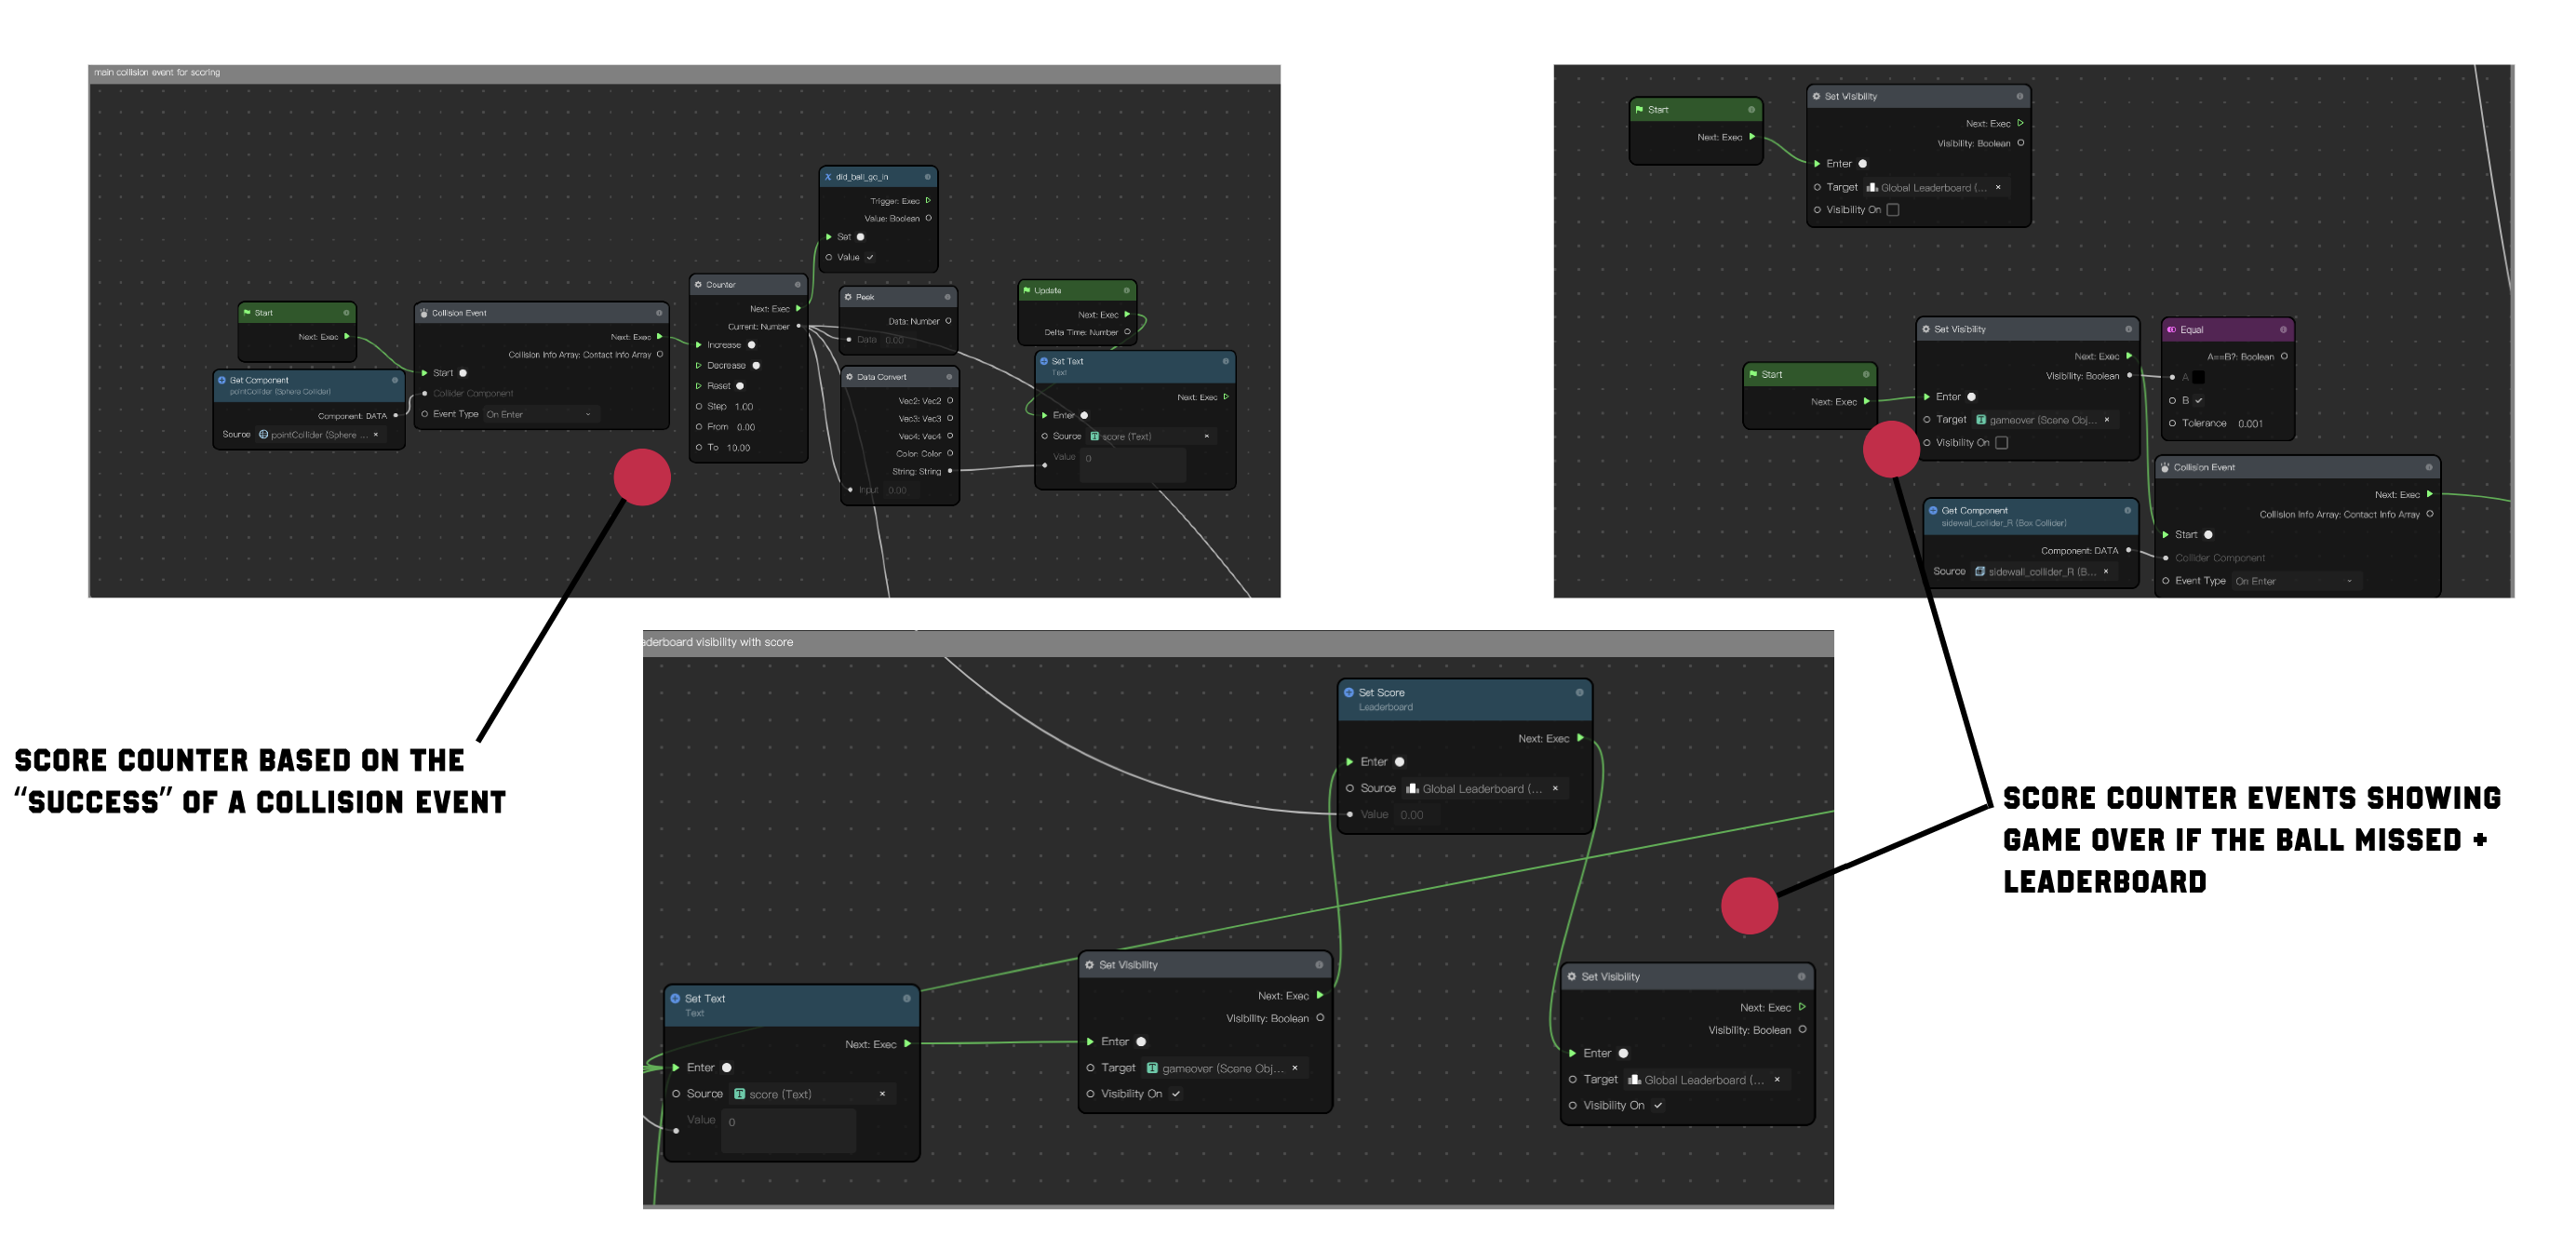Click the flag icon on the Update node
The height and width of the screenshot is (1236, 2576).
click(1026, 290)
